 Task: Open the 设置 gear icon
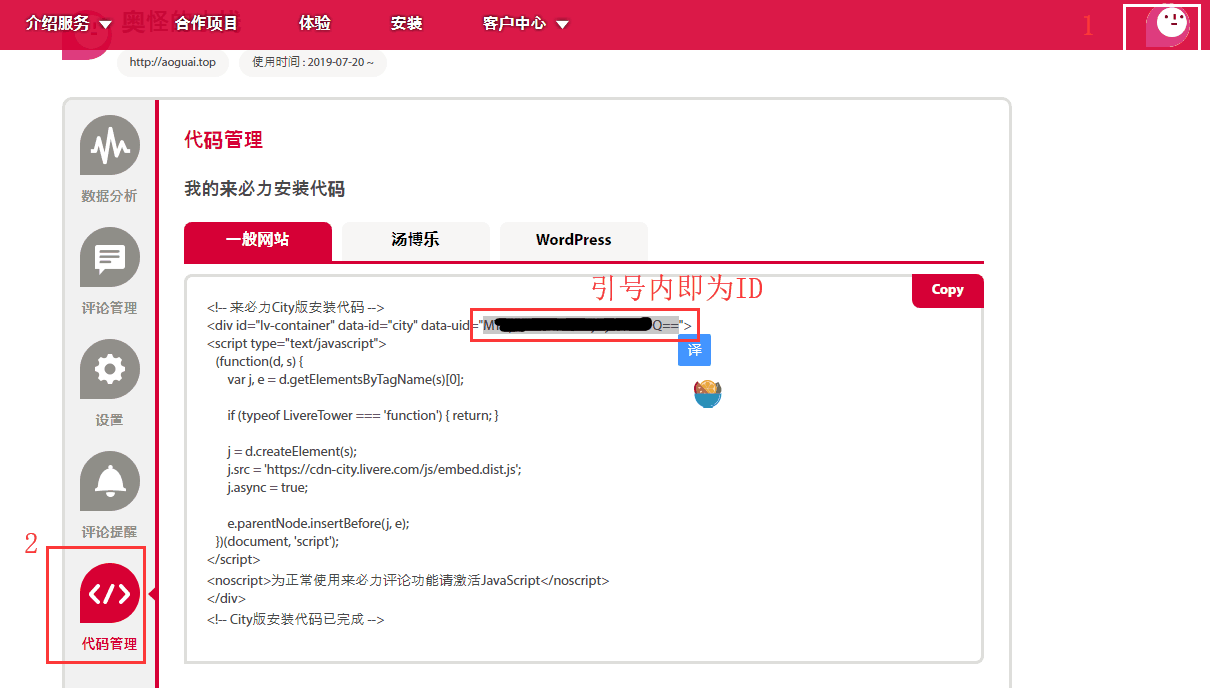110,370
